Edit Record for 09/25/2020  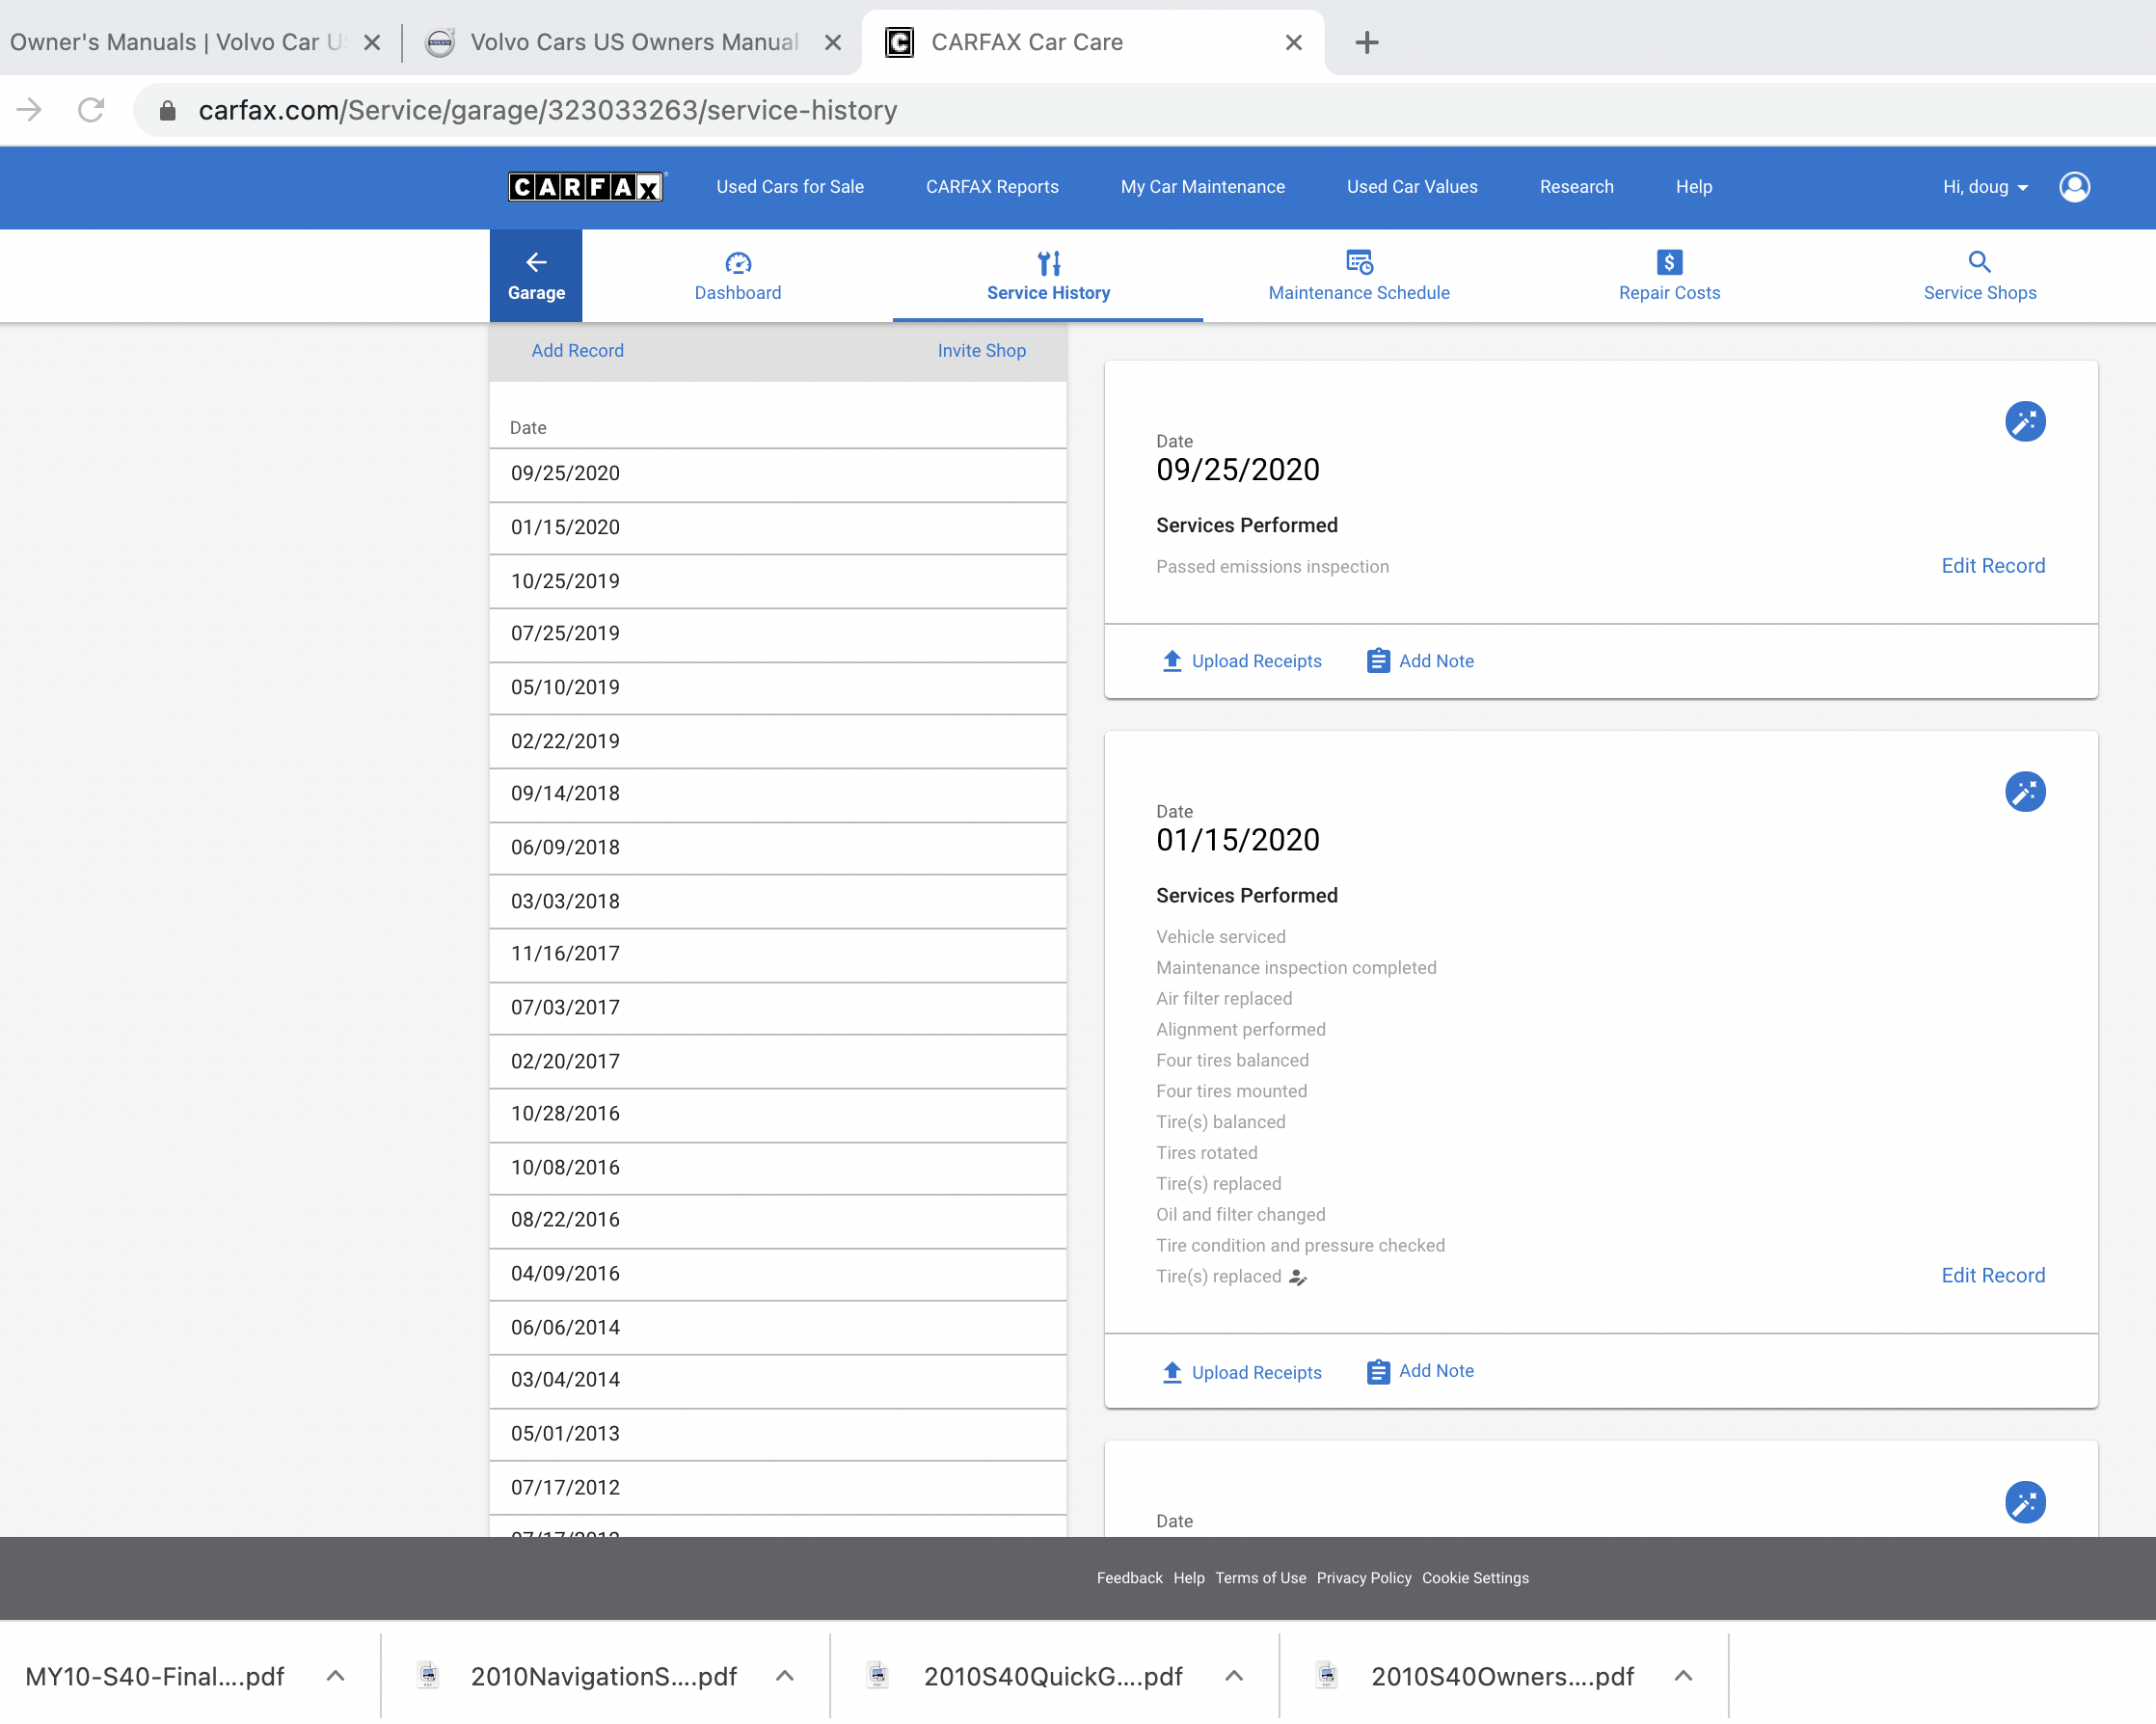tap(1993, 566)
